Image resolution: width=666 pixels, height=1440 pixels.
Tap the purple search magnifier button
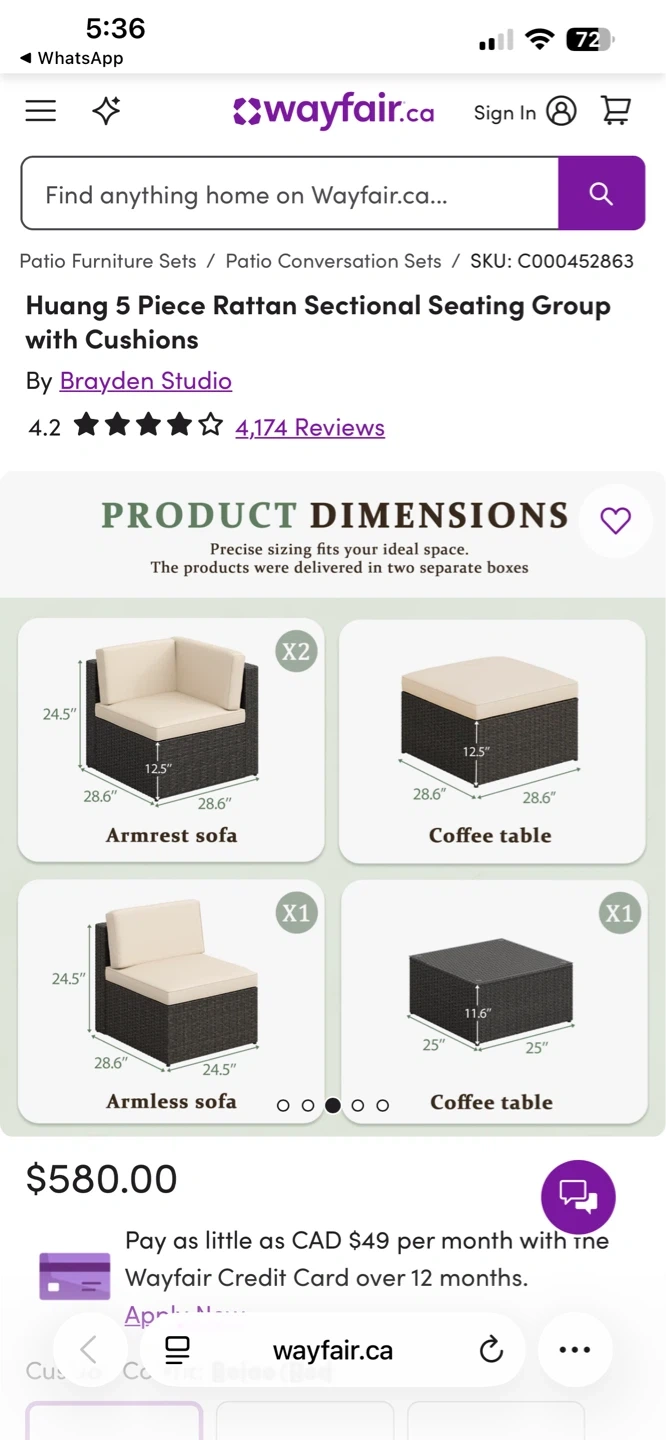point(601,193)
